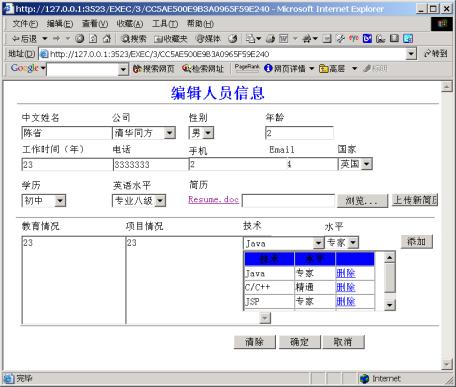Expand the Google search box dropdown
The image size is (456, 387).
click(x=123, y=70)
